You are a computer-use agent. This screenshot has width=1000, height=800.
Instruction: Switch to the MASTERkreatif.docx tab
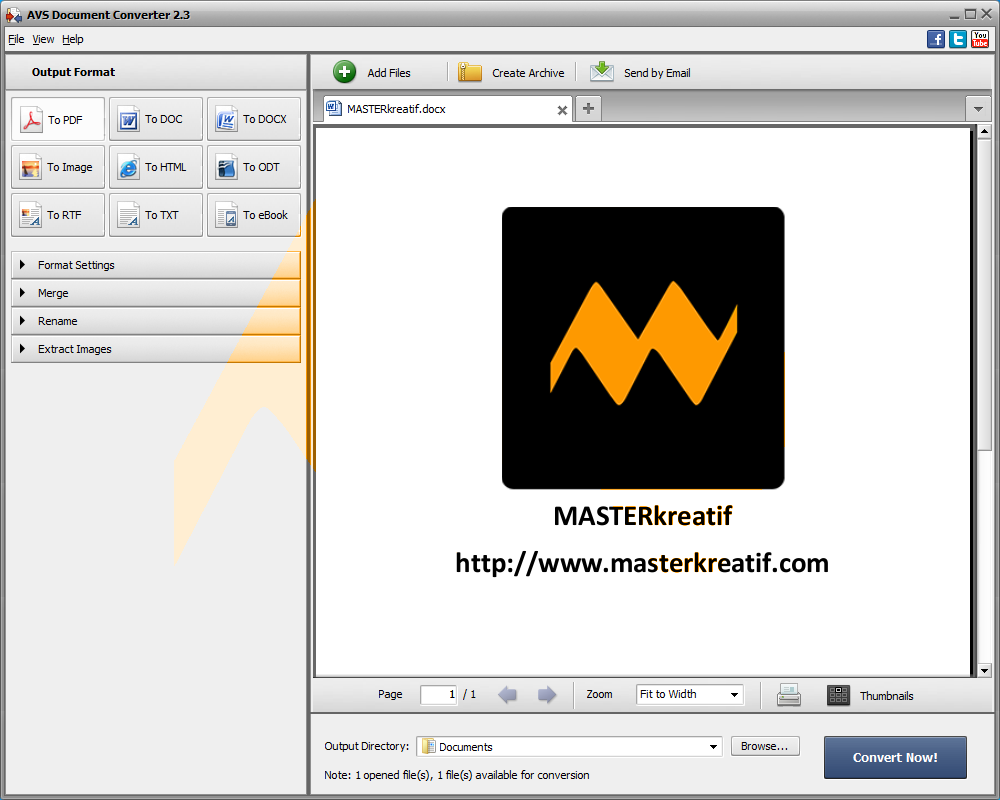pos(446,109)
